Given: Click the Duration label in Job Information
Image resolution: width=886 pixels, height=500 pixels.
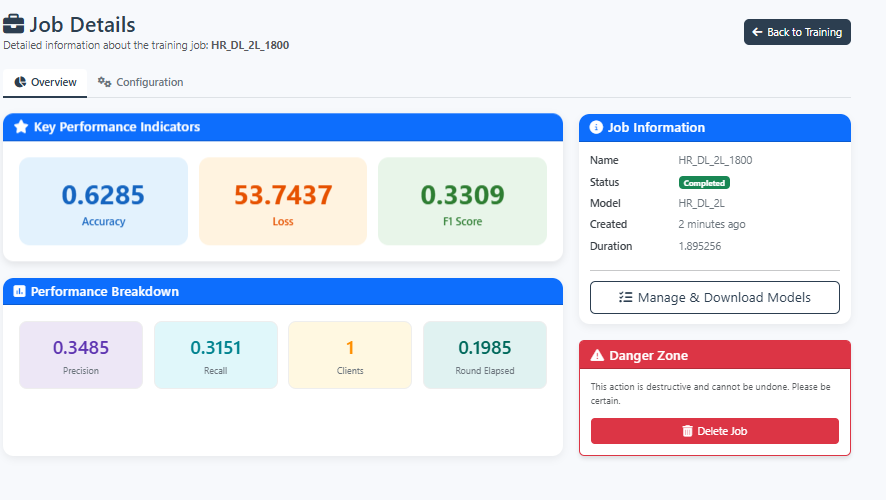Looking at the screenshot, I should pos(611,246).
